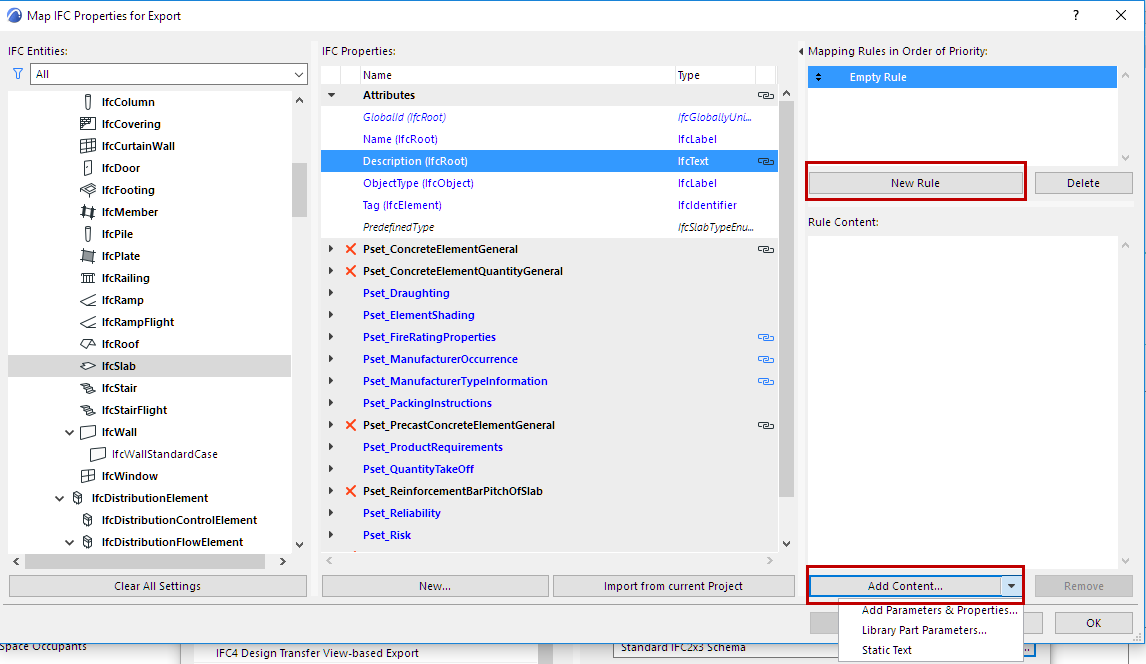
Task: Click the IfcRailing entity icon
Action: [x=88, y=278]
